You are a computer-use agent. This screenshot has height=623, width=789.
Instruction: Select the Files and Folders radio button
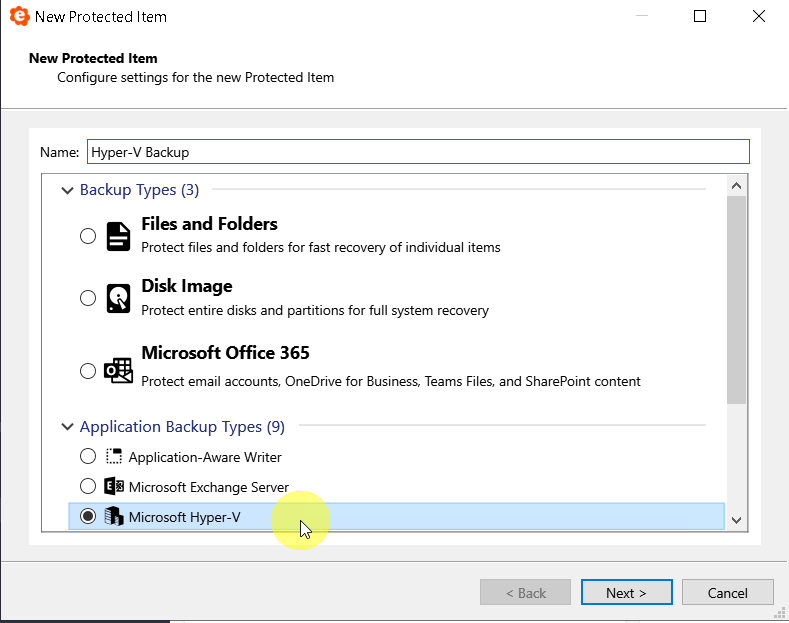88,236
